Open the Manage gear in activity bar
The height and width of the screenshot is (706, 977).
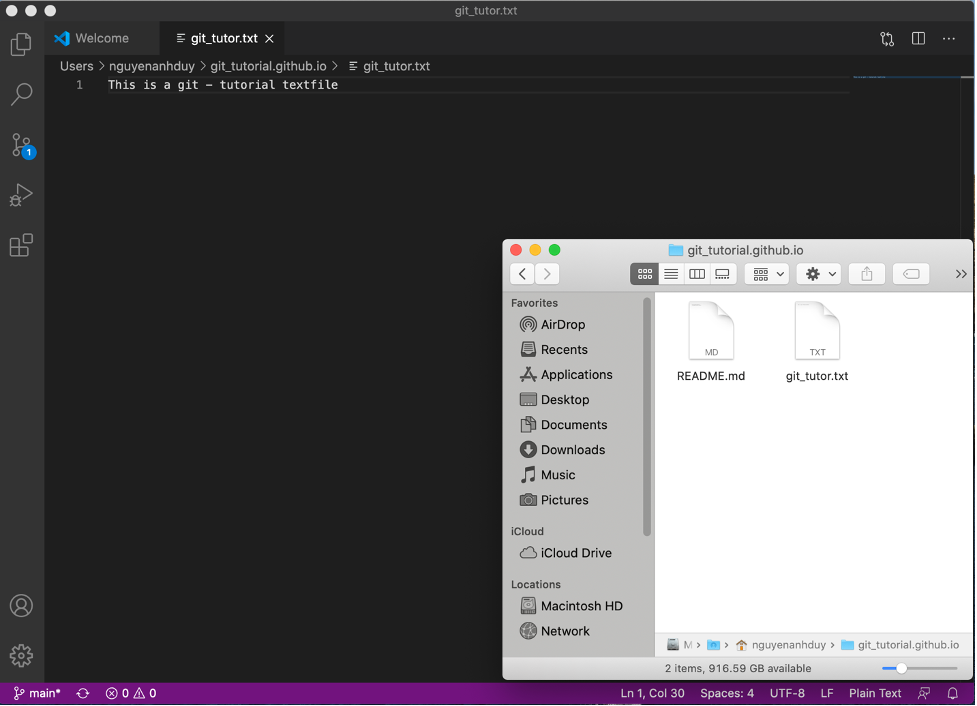tap(21, 656)
